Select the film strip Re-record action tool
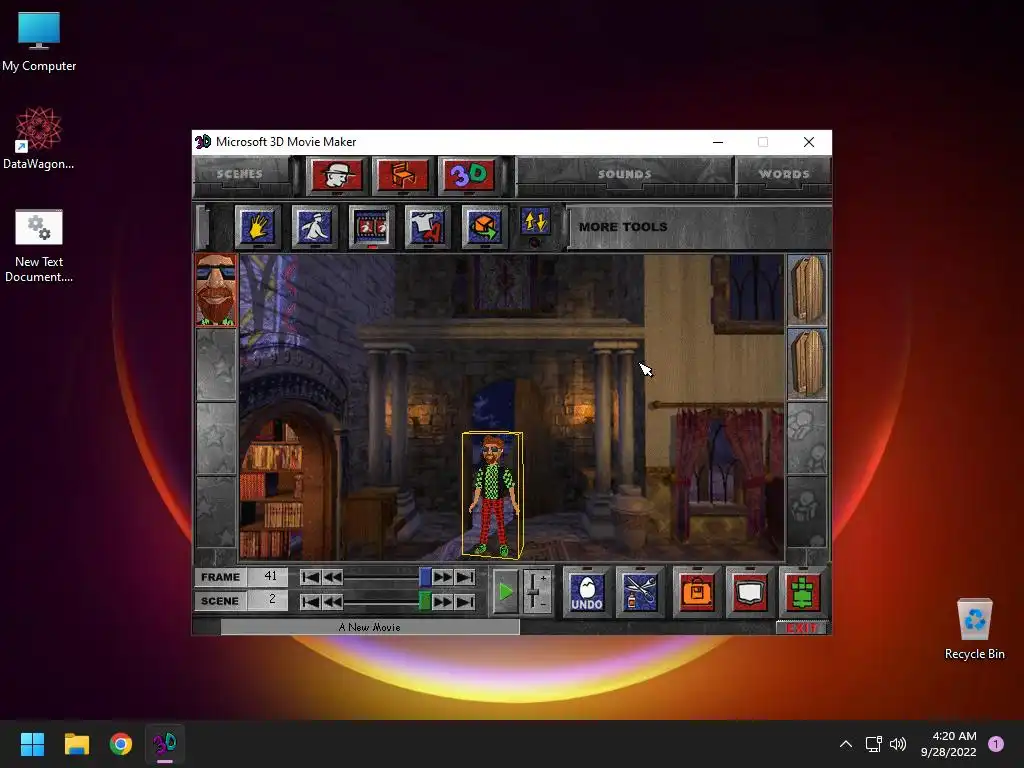The width and height of the screenshot is (1024, 768). tap(372, 227)
